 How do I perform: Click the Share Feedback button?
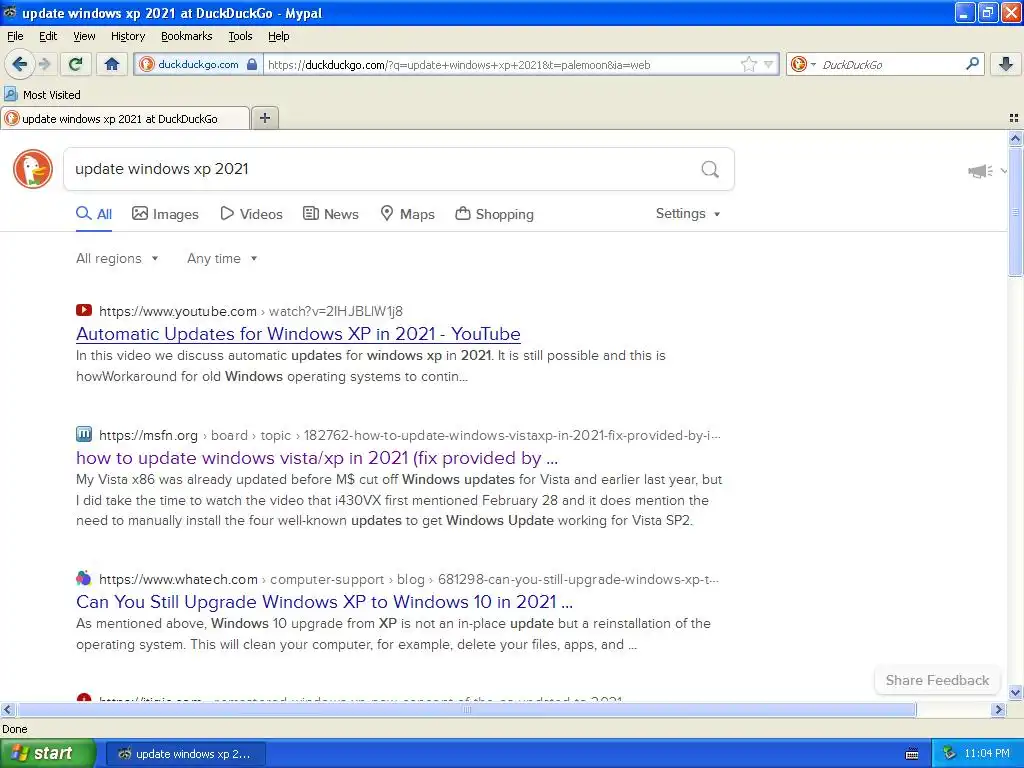pos(937,680)
